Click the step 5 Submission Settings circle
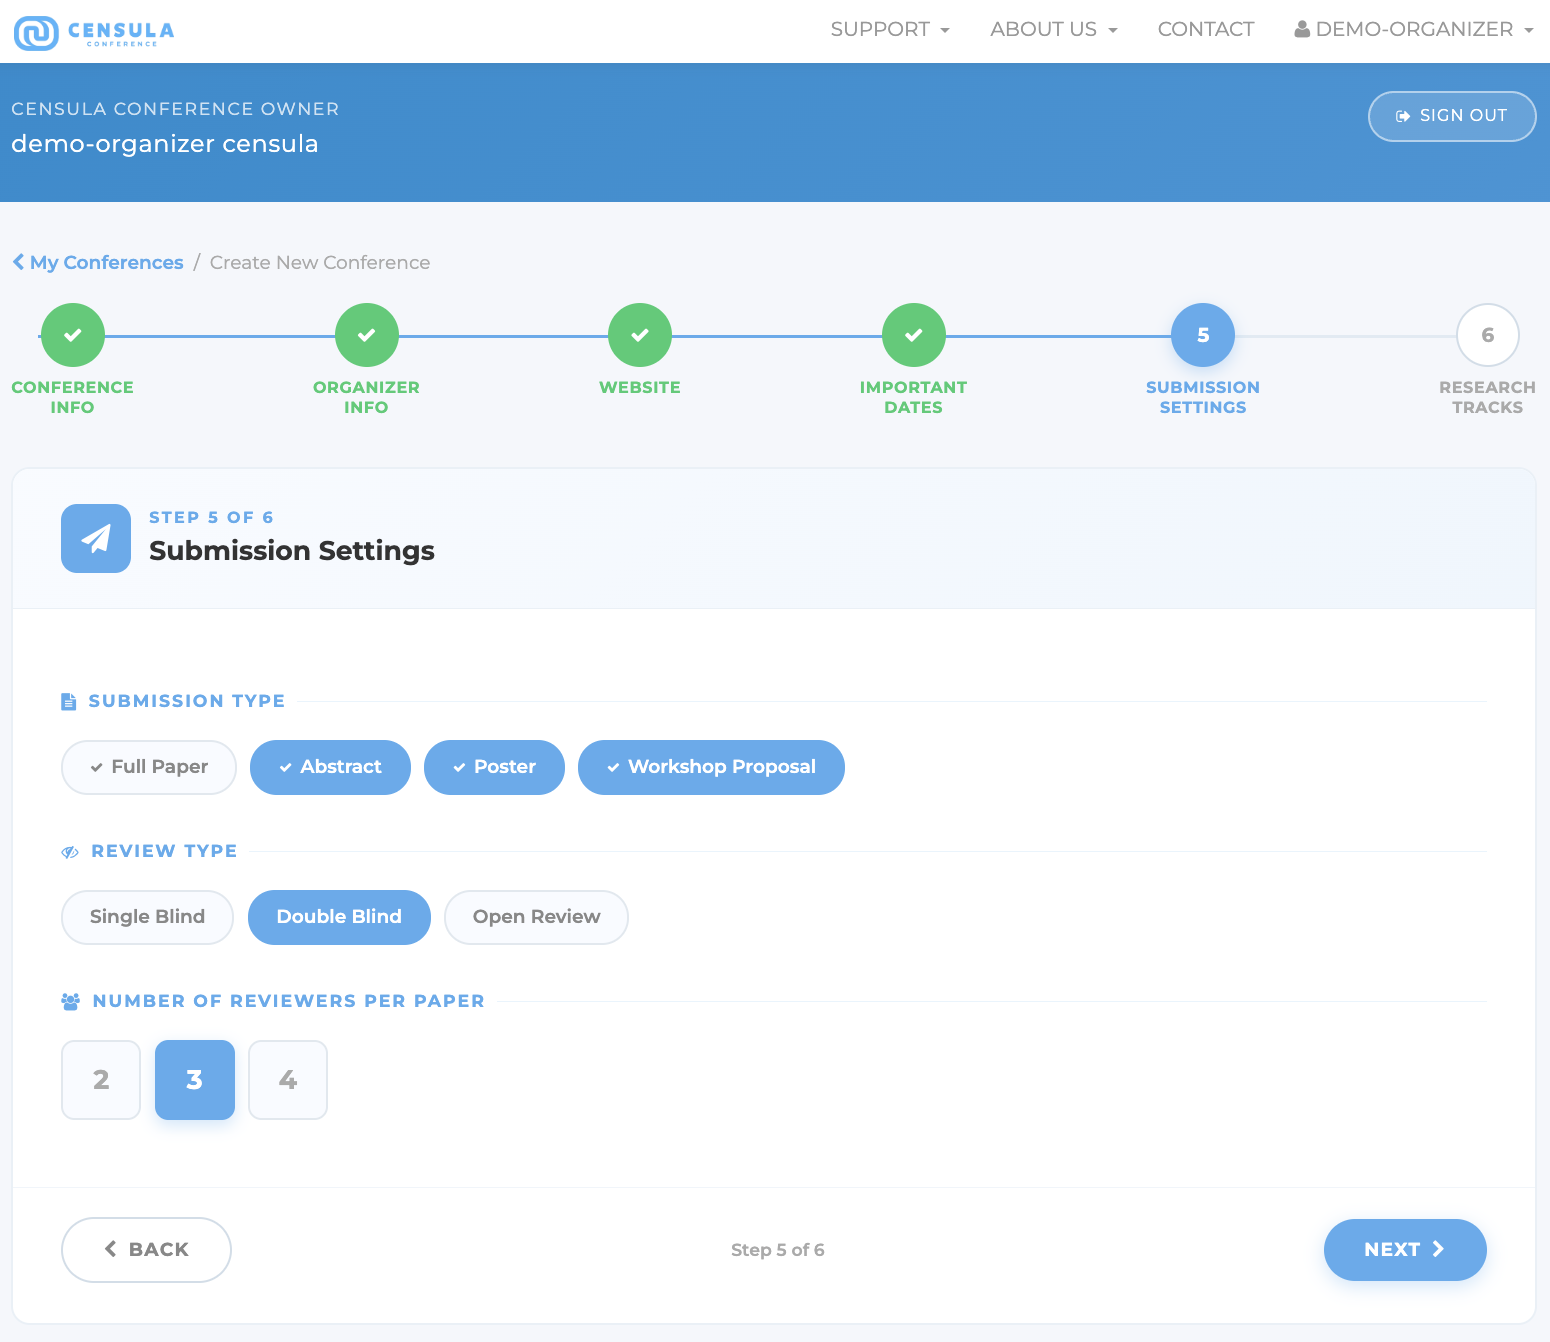 pos(1203,335)
